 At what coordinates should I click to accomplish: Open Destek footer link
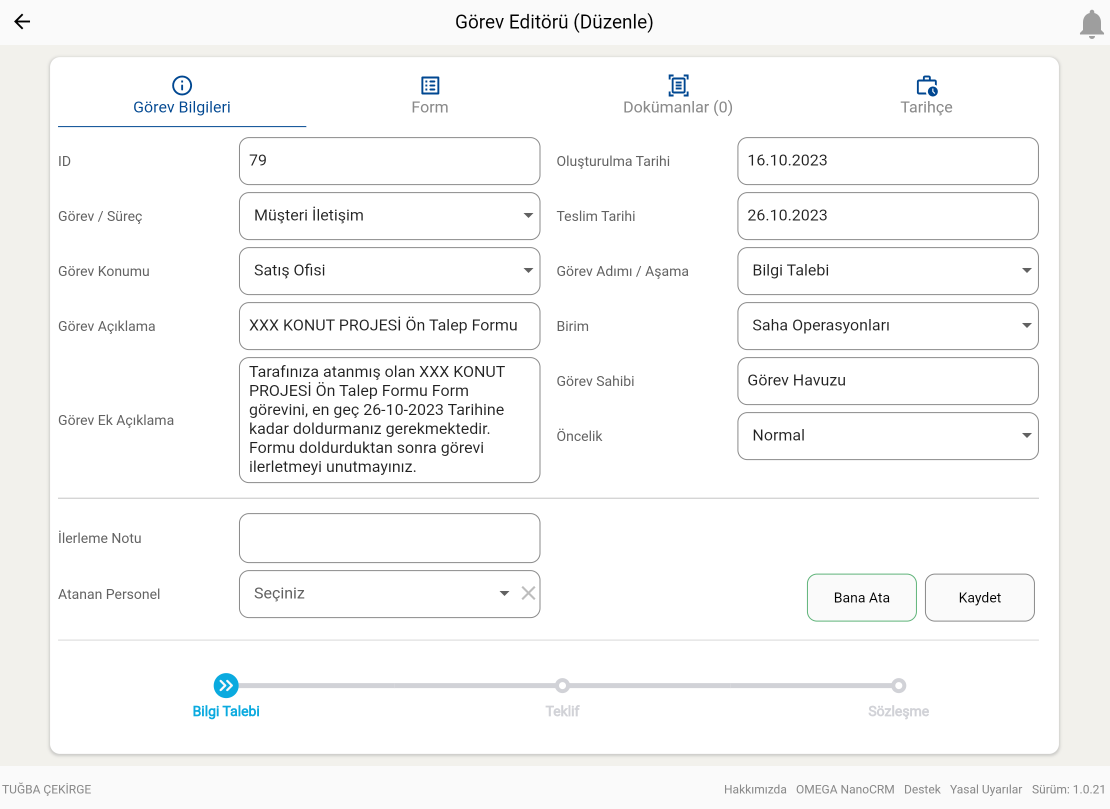coord(922,789)
